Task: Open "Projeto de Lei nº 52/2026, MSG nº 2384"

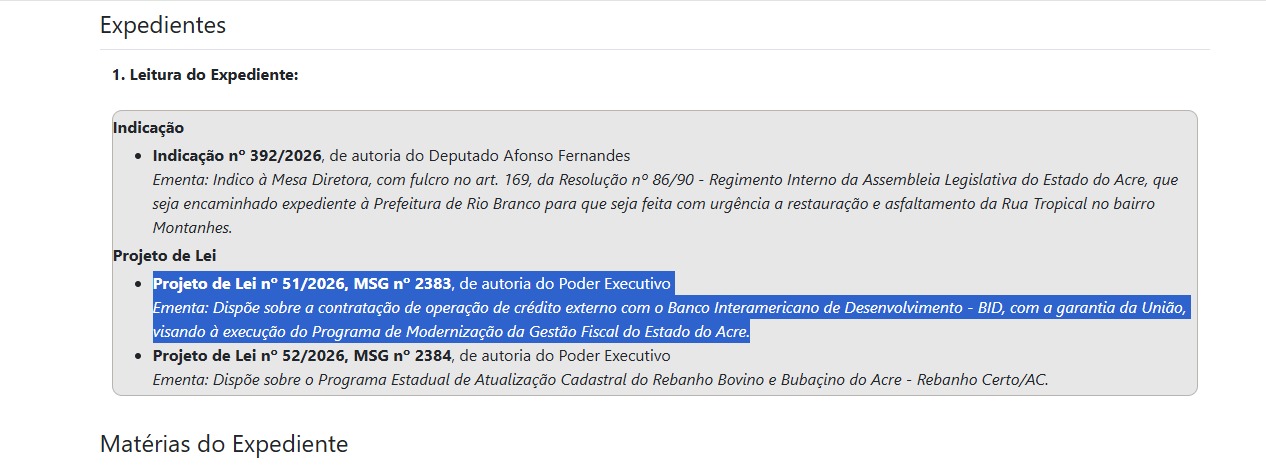Action: point(302,356)
